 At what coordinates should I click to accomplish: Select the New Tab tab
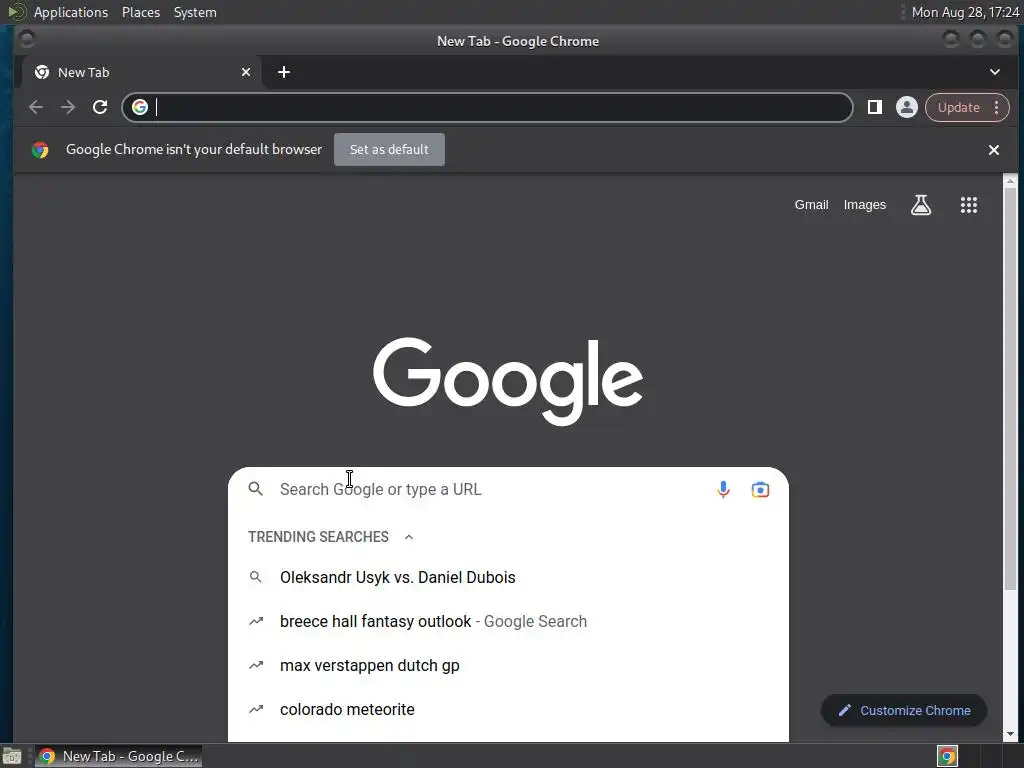tap(142, 72)
